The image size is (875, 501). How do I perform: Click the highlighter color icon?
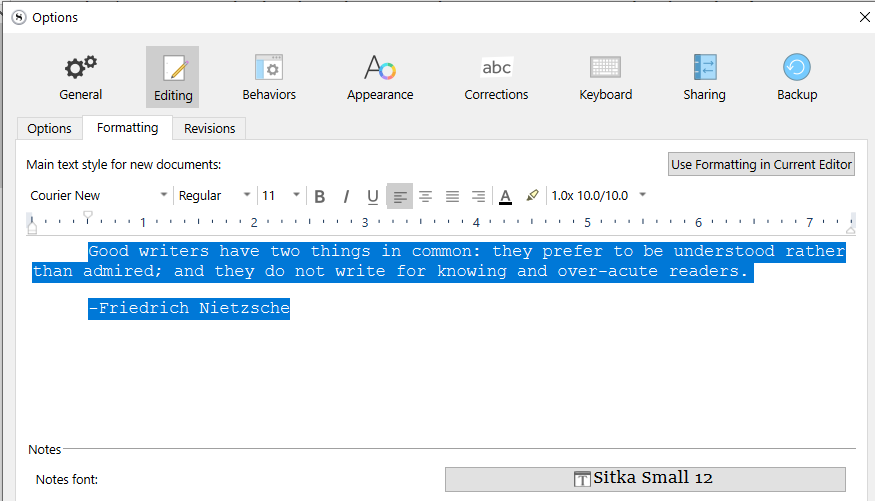[x=532, y=196]
